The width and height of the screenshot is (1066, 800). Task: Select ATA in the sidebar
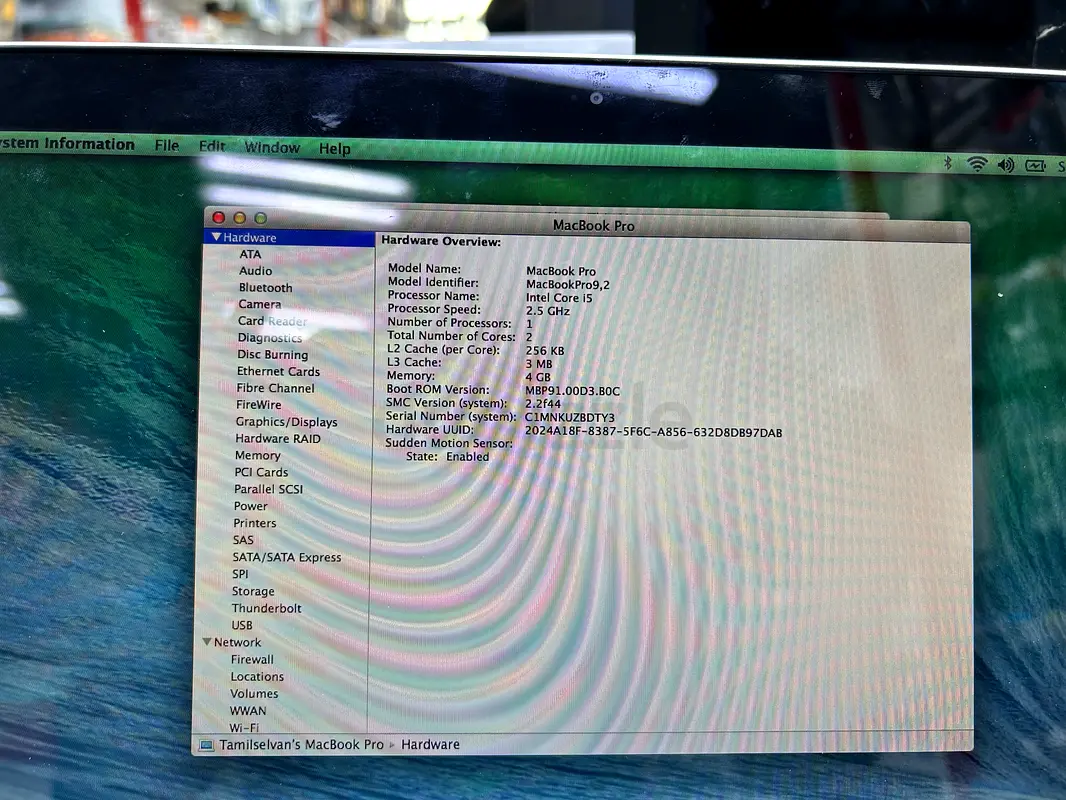click(x=250, y=254)
